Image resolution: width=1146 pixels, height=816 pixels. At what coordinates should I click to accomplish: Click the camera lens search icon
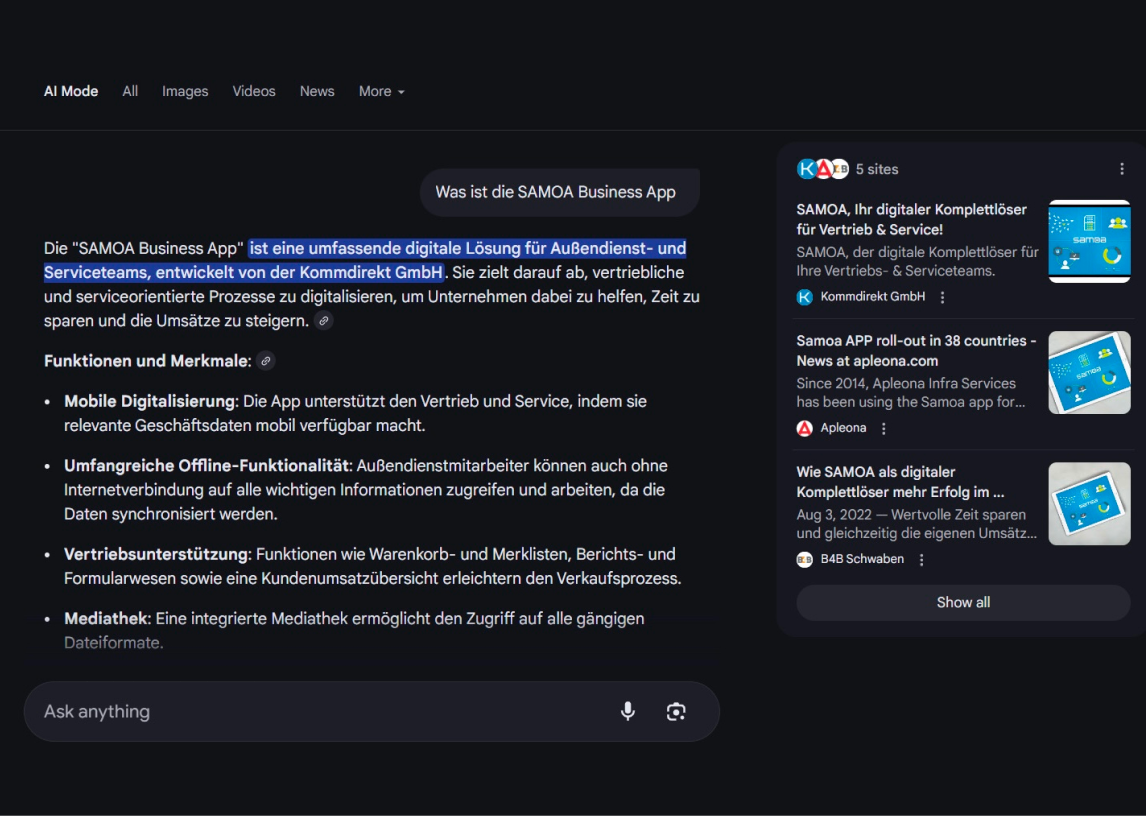(676, 711)
